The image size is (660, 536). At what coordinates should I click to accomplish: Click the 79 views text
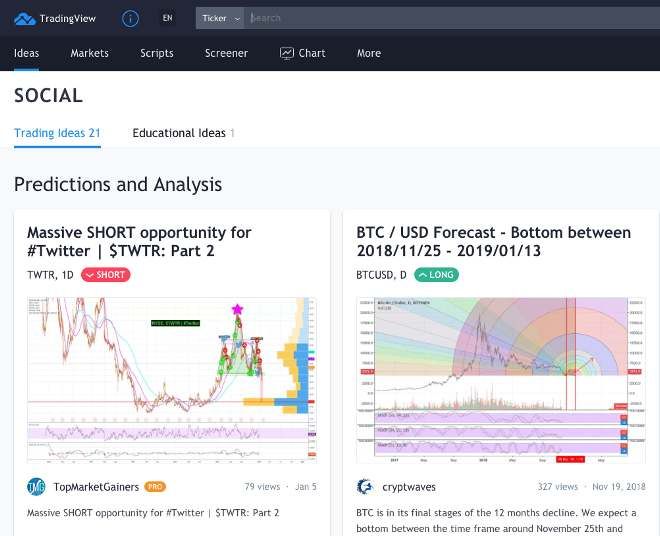click(x=262, y=487)
